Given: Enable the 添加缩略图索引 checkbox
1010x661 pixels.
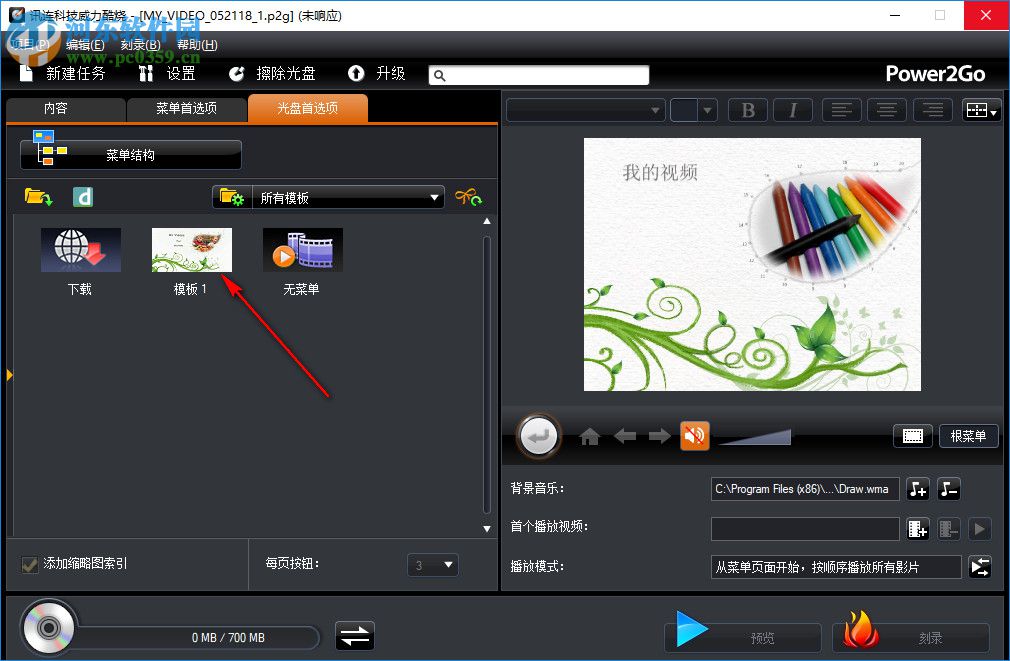Looking at the screenshot, I should tap(30, 564).
